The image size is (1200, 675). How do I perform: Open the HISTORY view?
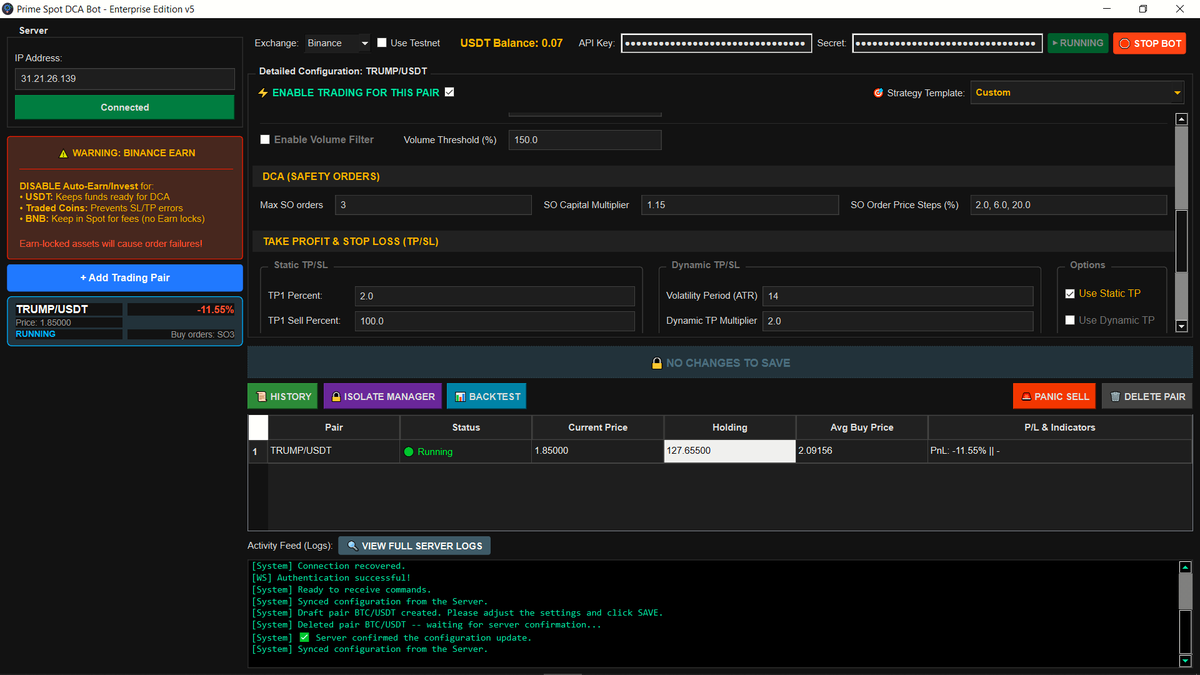tap(283, 396)
